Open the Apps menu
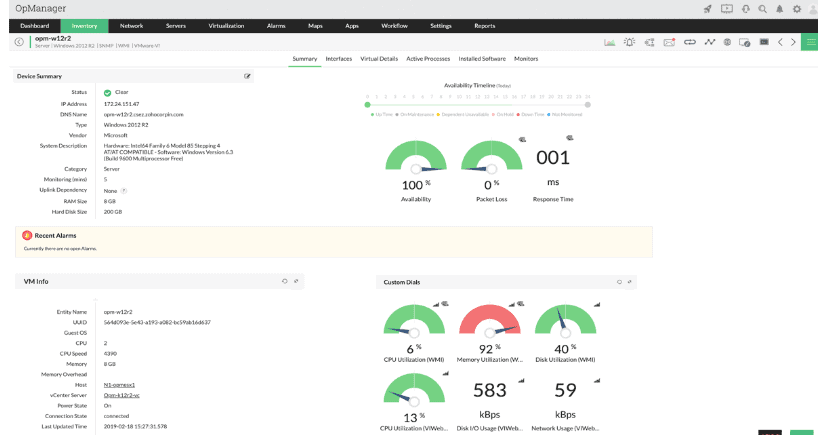Image resolution: width=818 pixels, height=435 pixels. (x=352, y=26)
